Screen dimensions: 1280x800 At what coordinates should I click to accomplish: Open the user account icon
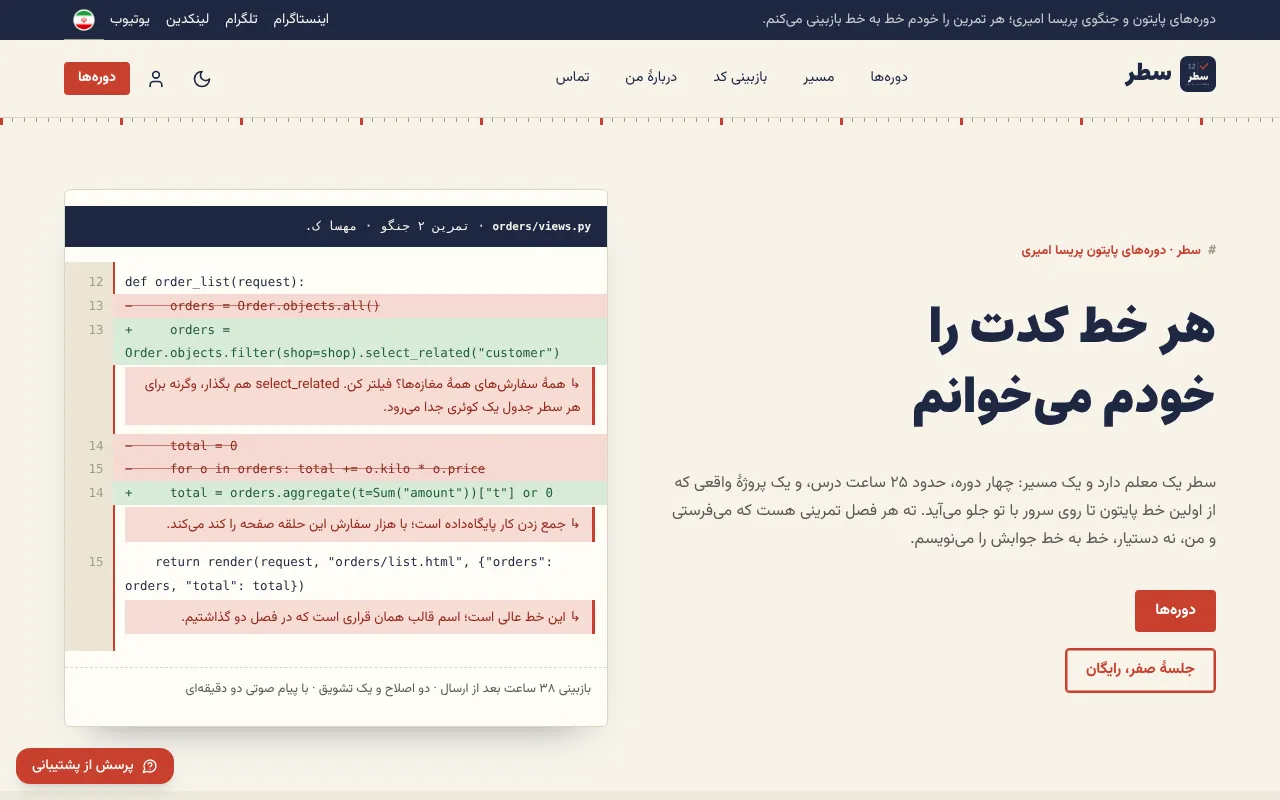pos(156,78)
